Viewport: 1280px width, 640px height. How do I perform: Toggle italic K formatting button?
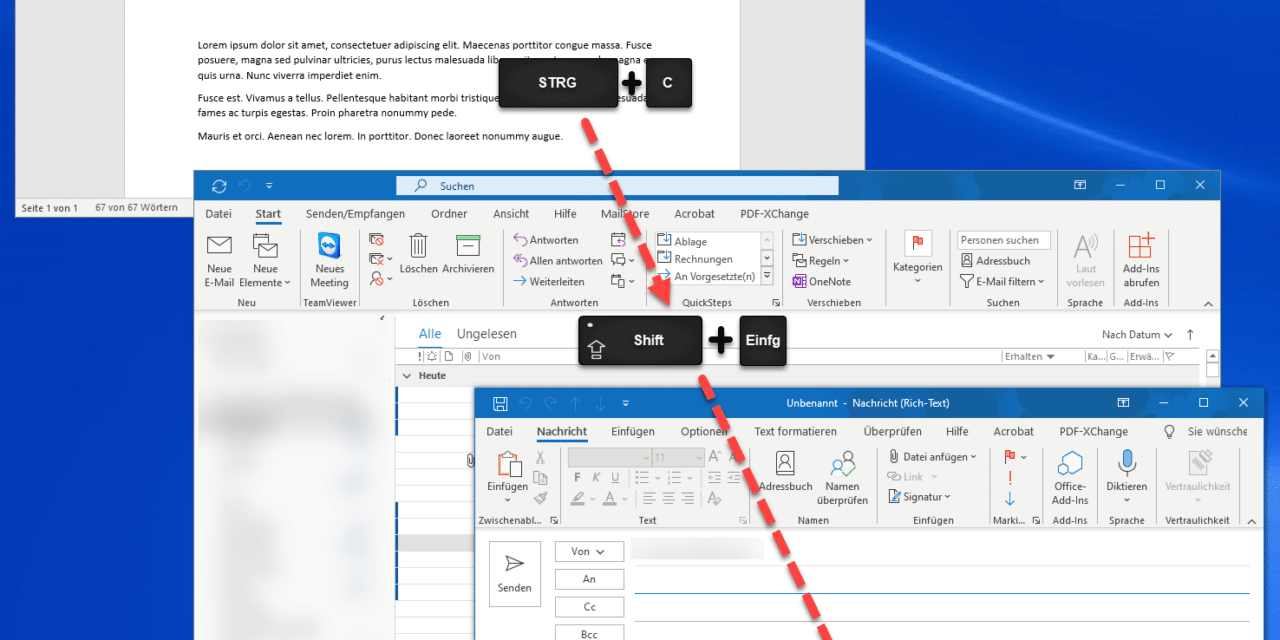(598, 477)
